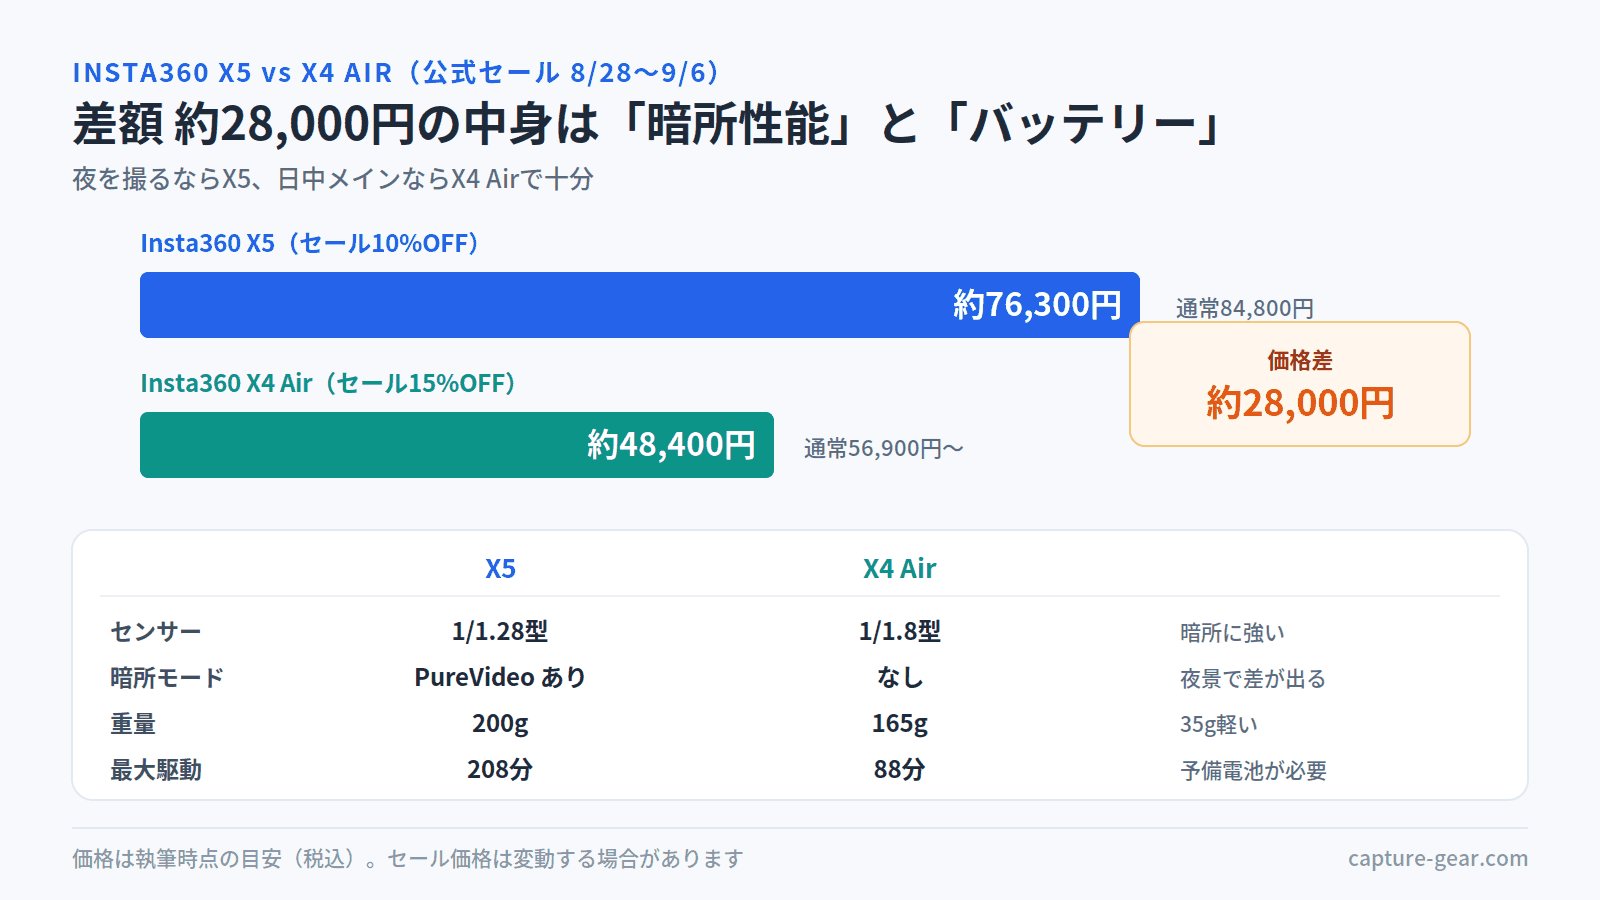Click the '価格差' label in the orange box

pyautogui.click(x=1300, y=360)
